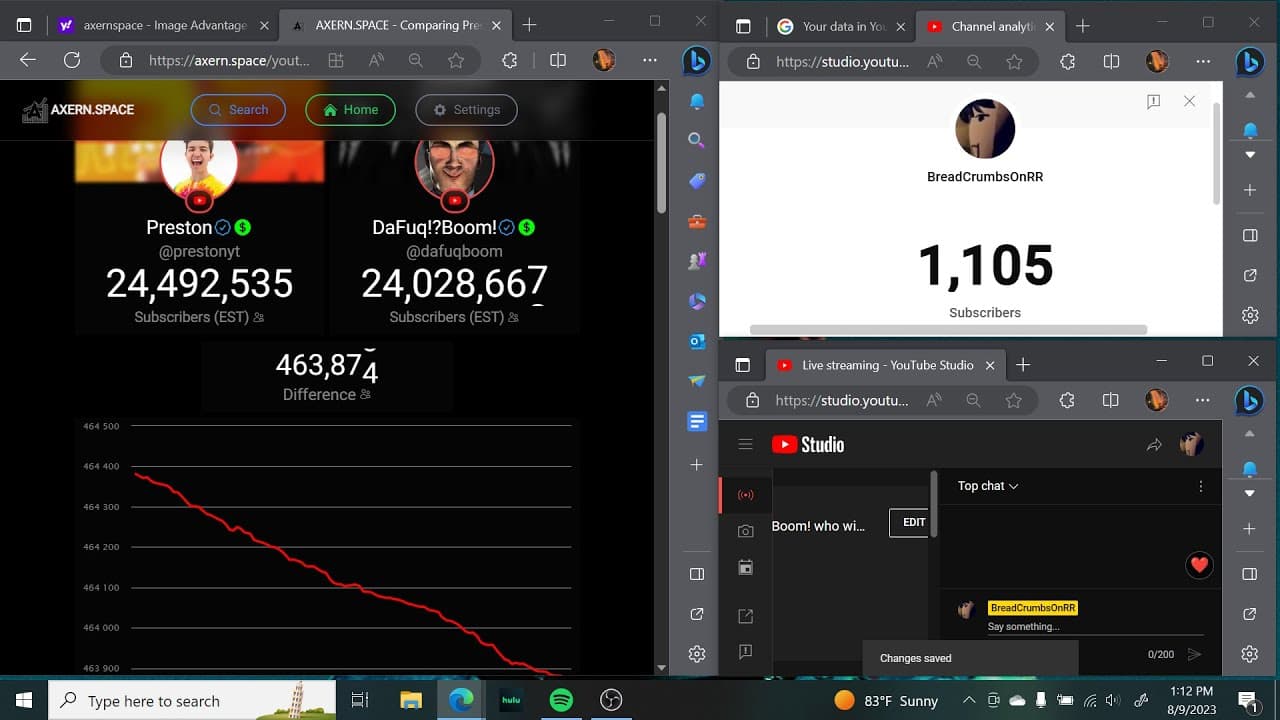Show hidden system tray icons
The width and height of the screenshot is (1280, 720).
pos(968,700)
